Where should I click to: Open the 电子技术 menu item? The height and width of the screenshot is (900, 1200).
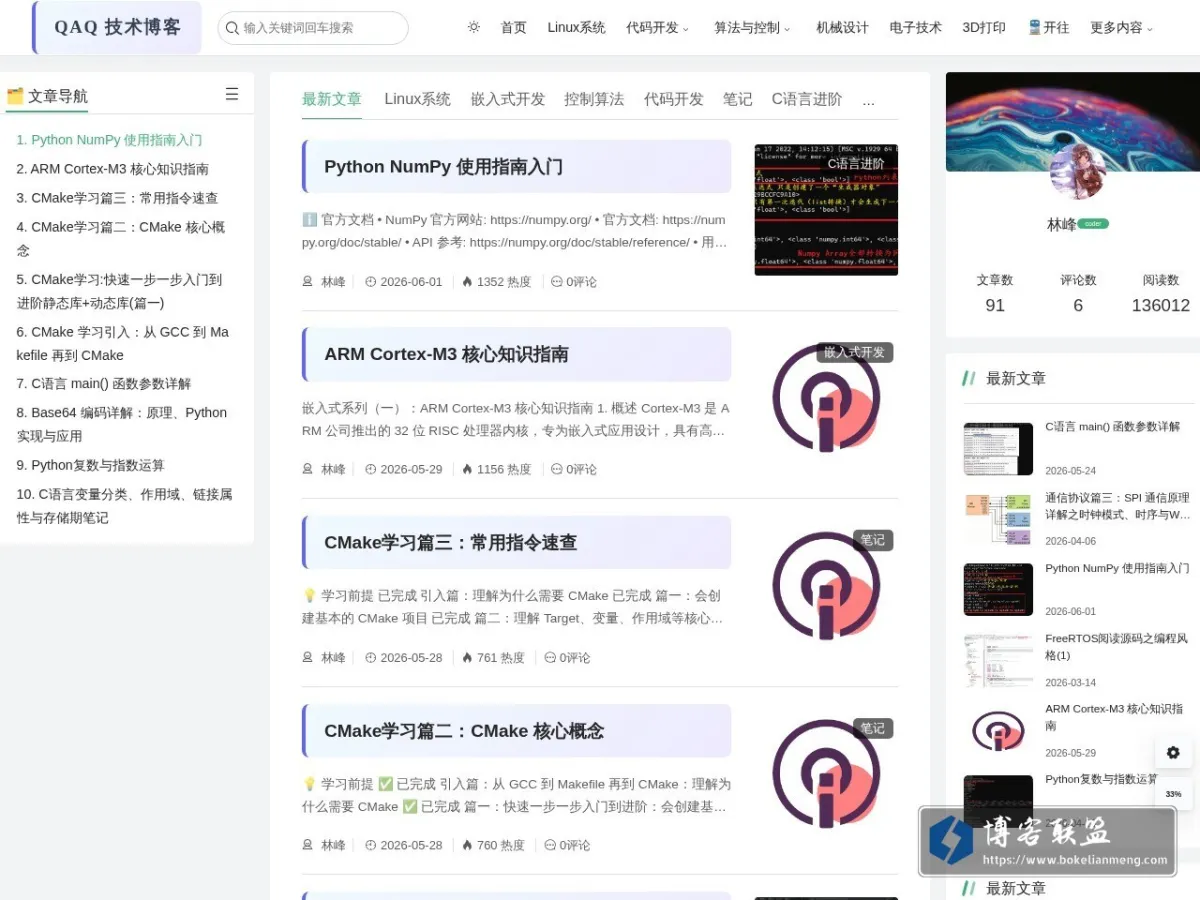point(915,27)
